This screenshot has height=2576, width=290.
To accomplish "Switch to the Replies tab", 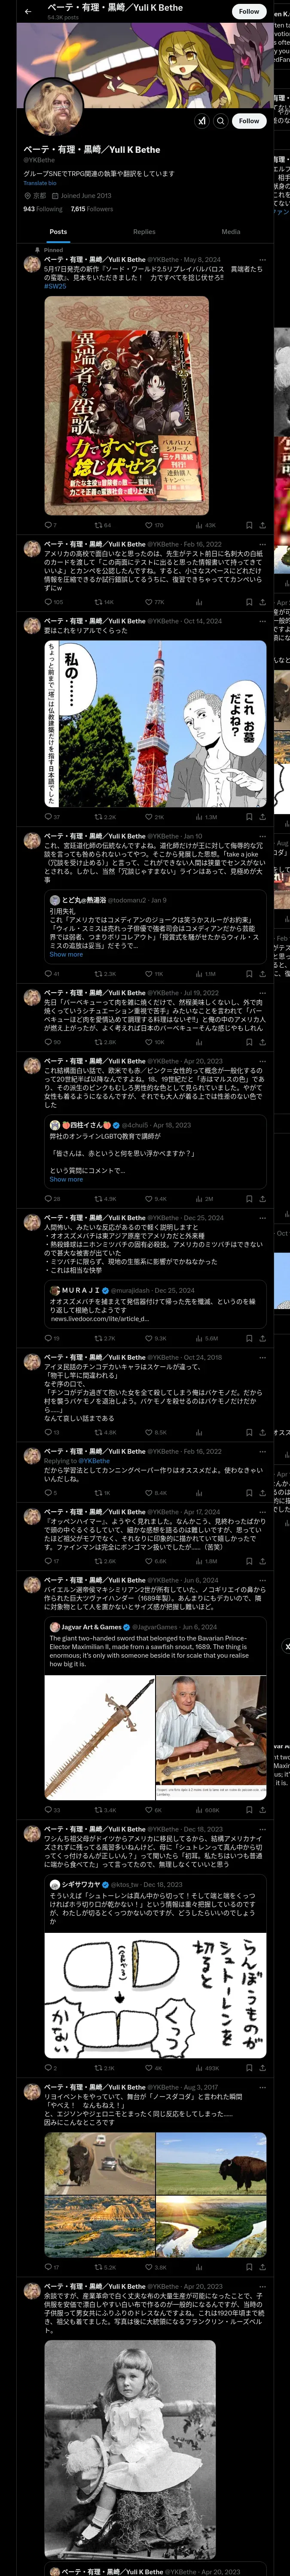I will pos(144,232).
